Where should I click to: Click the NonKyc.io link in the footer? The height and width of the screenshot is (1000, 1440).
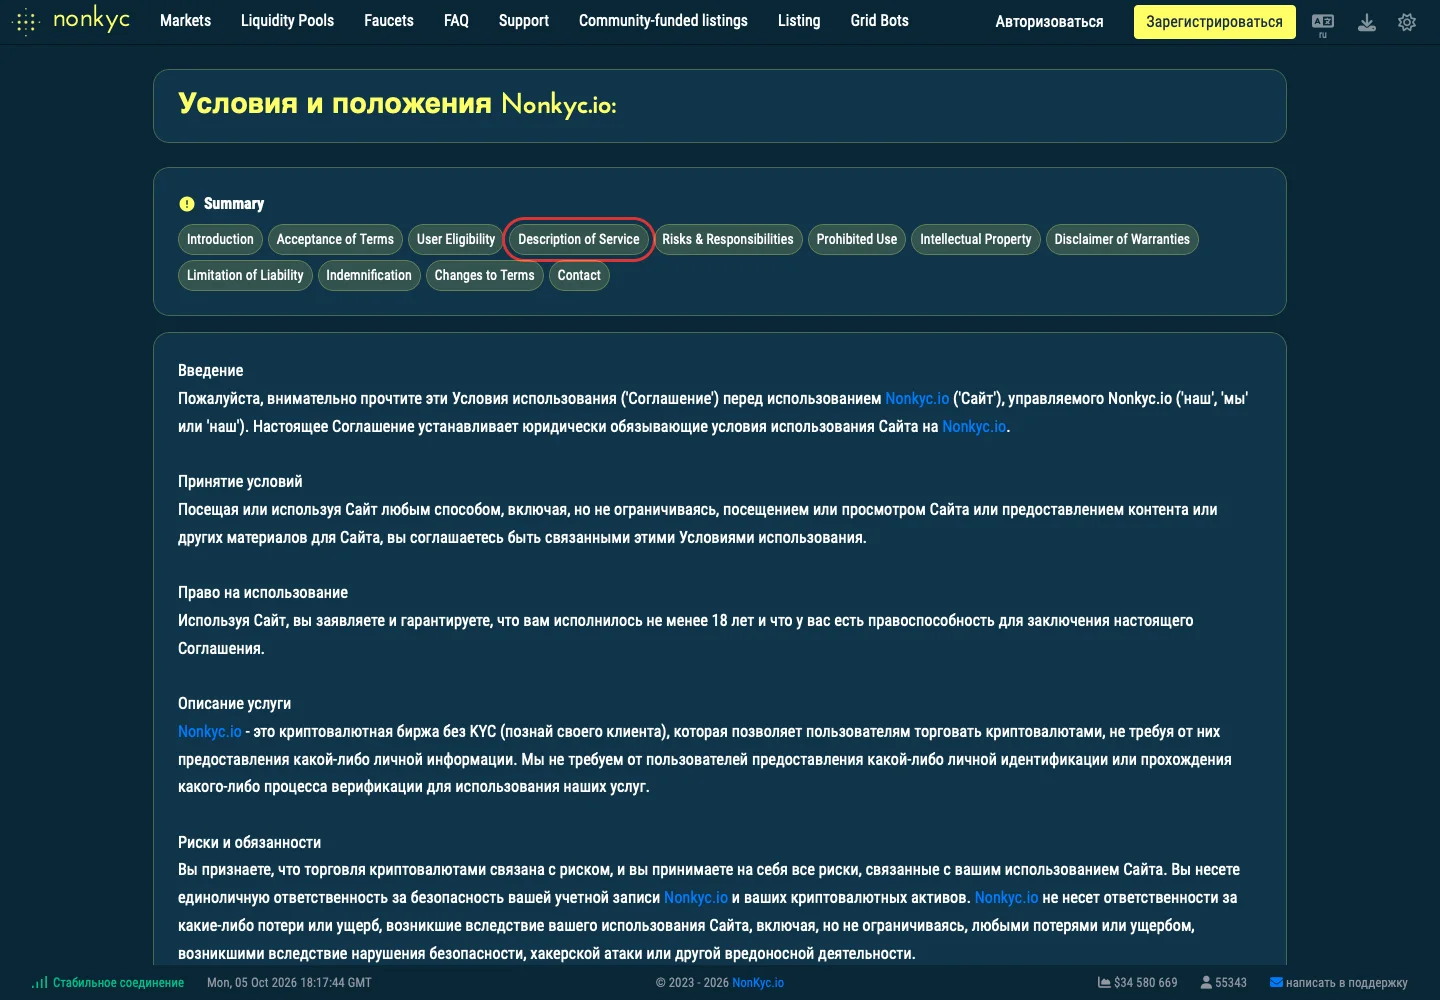(758, 983)
